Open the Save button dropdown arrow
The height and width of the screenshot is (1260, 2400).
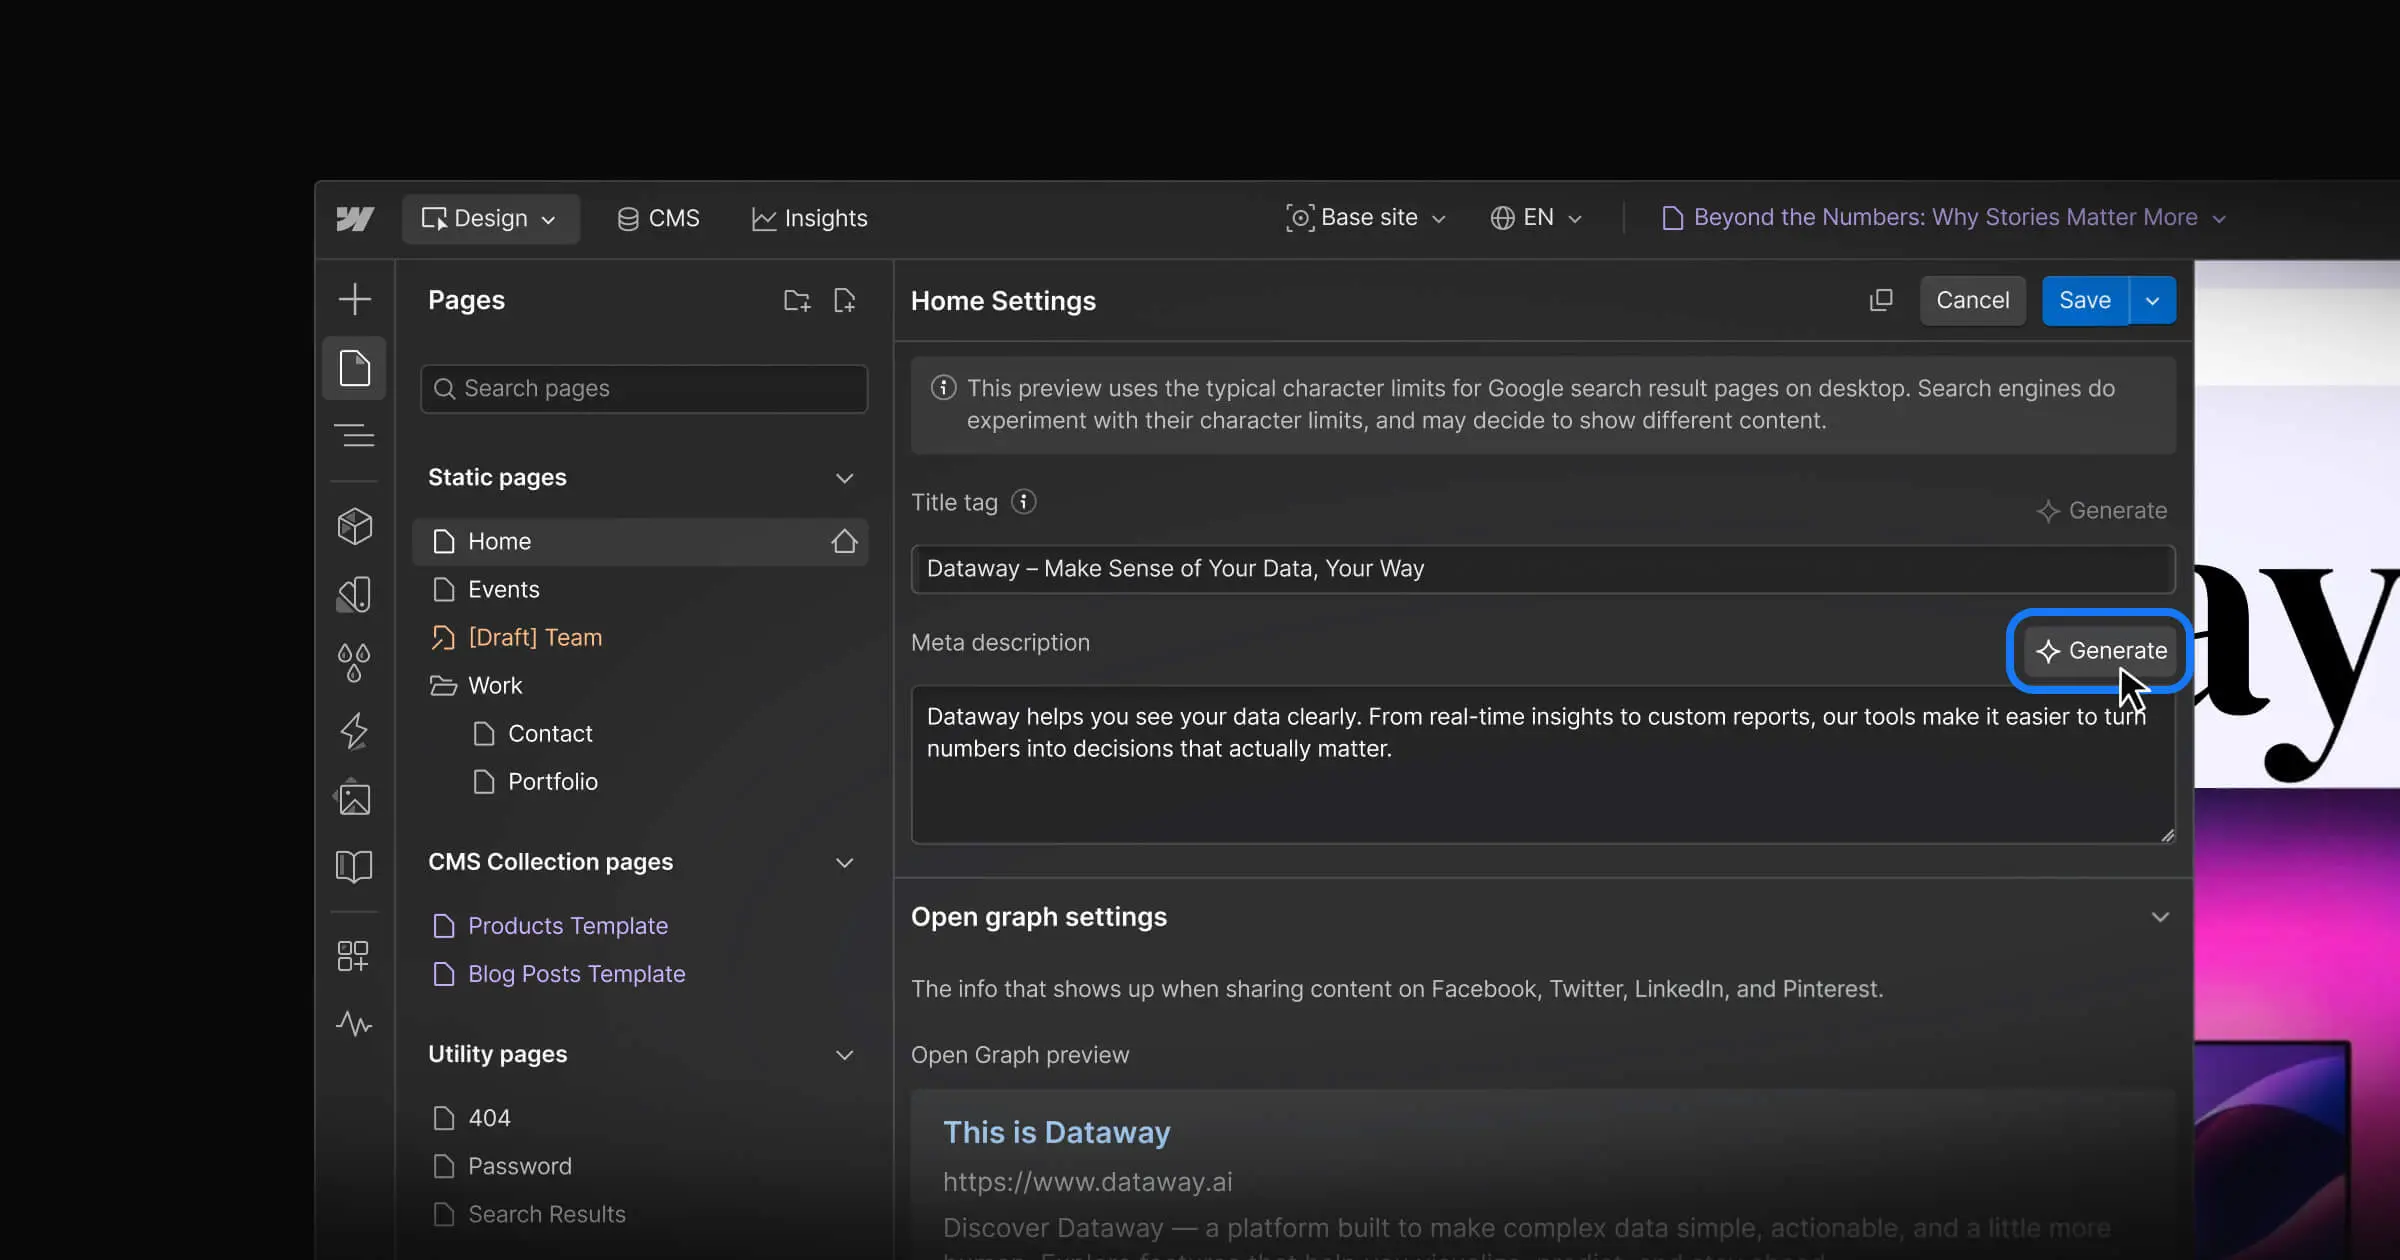click(x=2153, y=301)
